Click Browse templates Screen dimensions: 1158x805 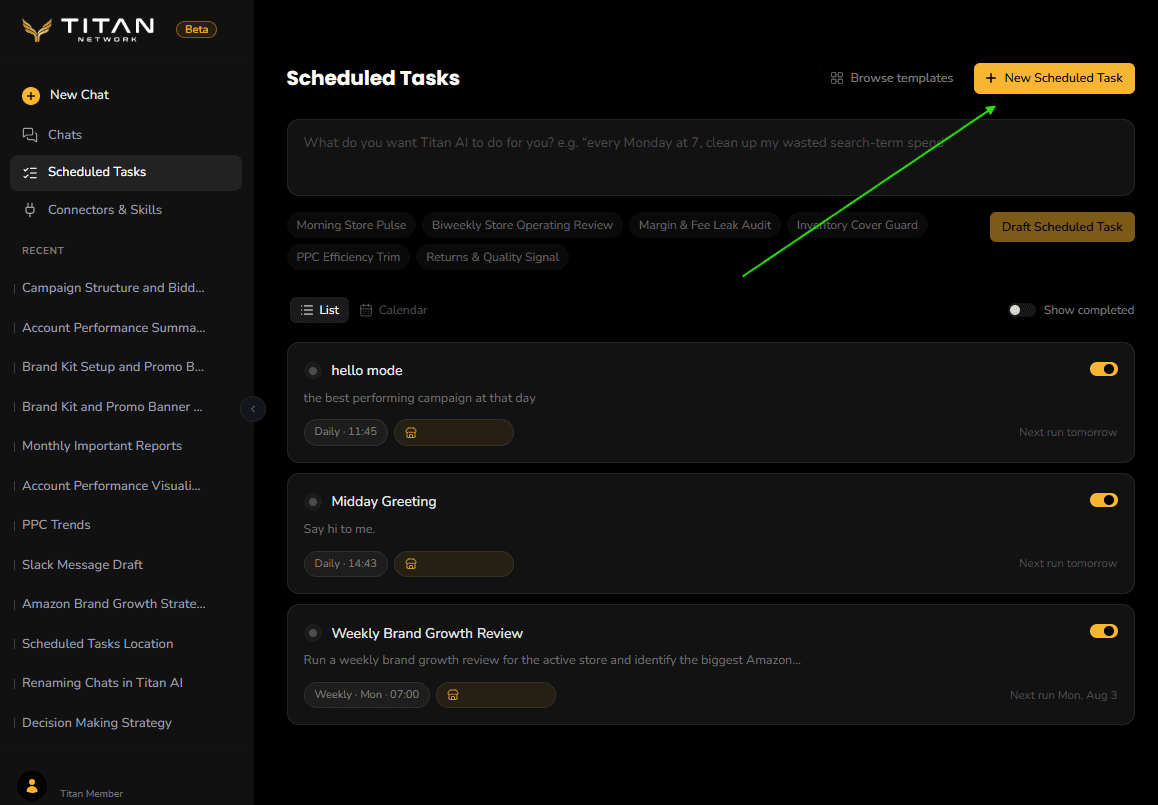pos(891,78)
